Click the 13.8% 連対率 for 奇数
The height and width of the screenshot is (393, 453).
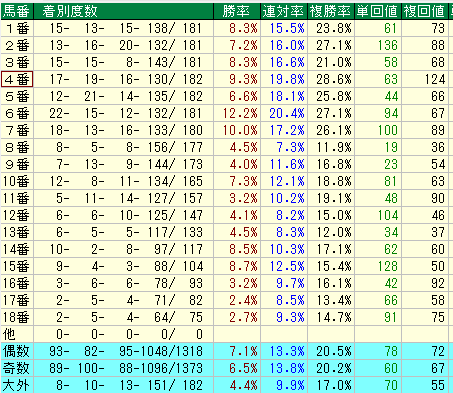point(287,369)
